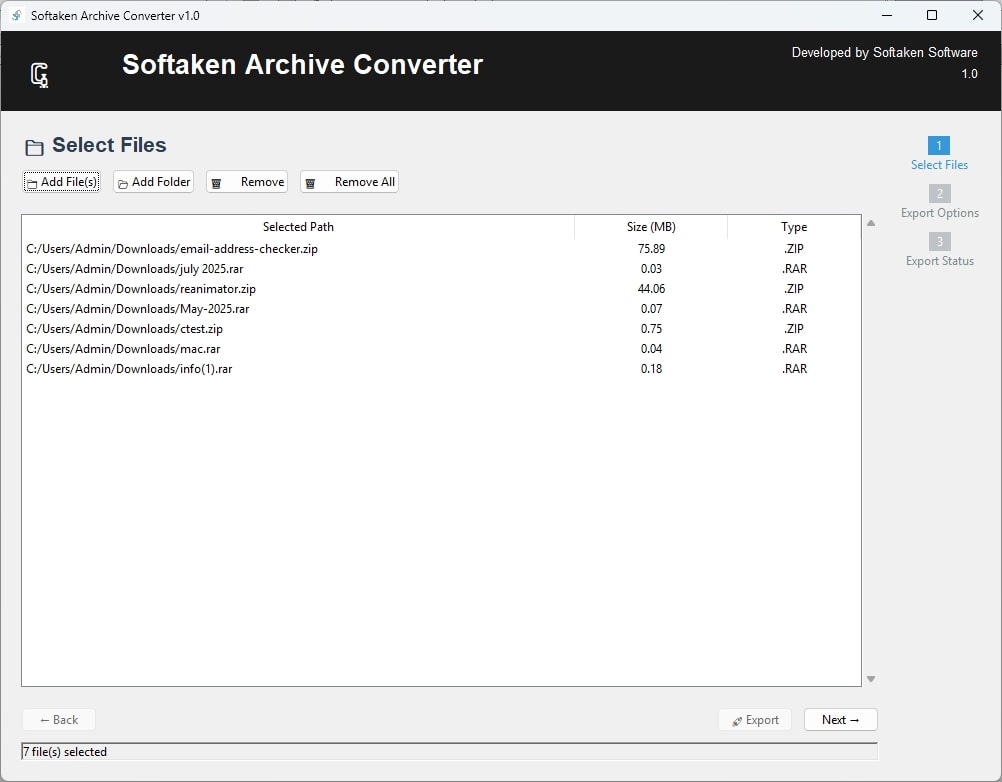
Task: Select the Select Files step indicator
Action: tap(939, 155)
